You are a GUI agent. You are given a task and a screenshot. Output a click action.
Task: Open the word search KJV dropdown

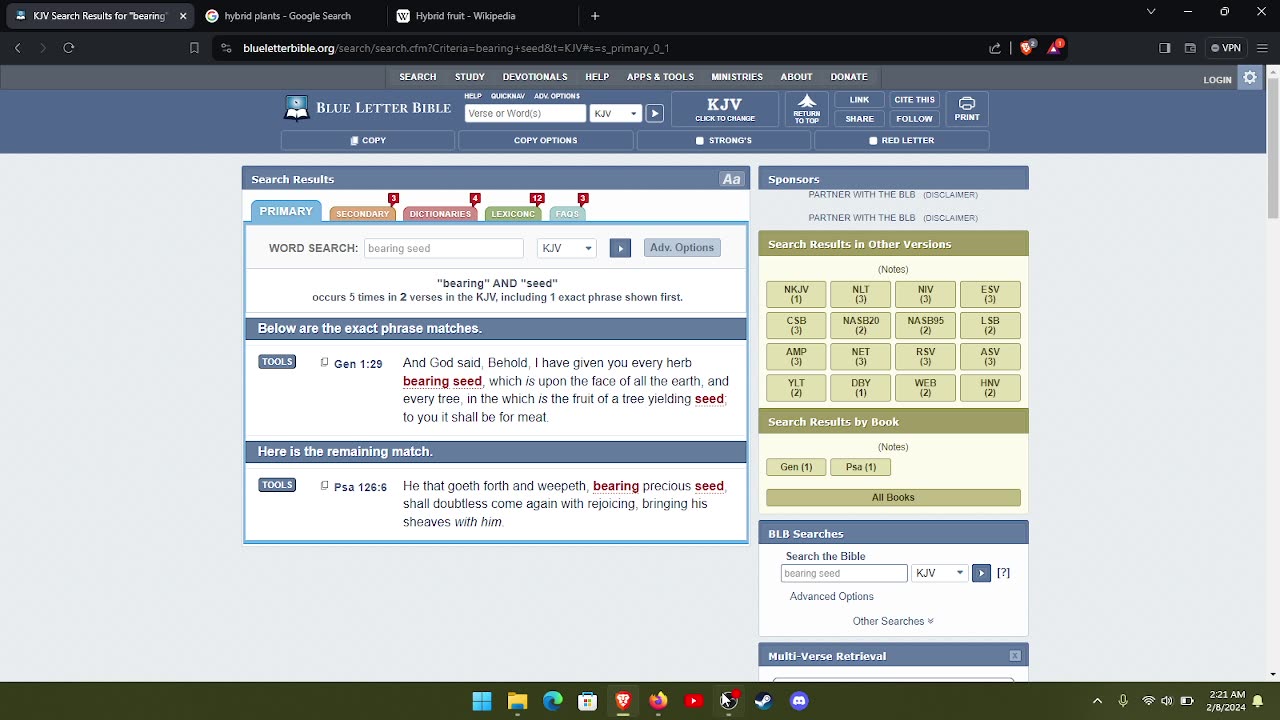(x=567, y=248)
